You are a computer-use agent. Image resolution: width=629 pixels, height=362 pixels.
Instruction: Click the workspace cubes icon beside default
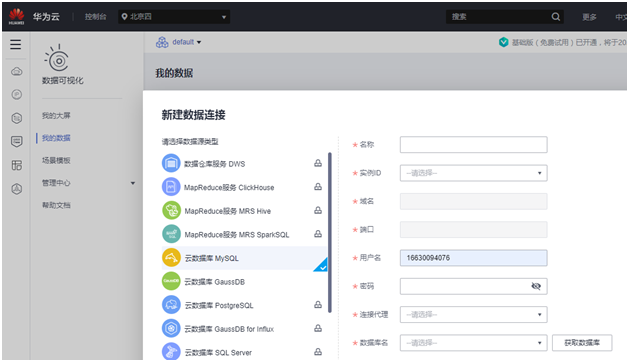162,42
